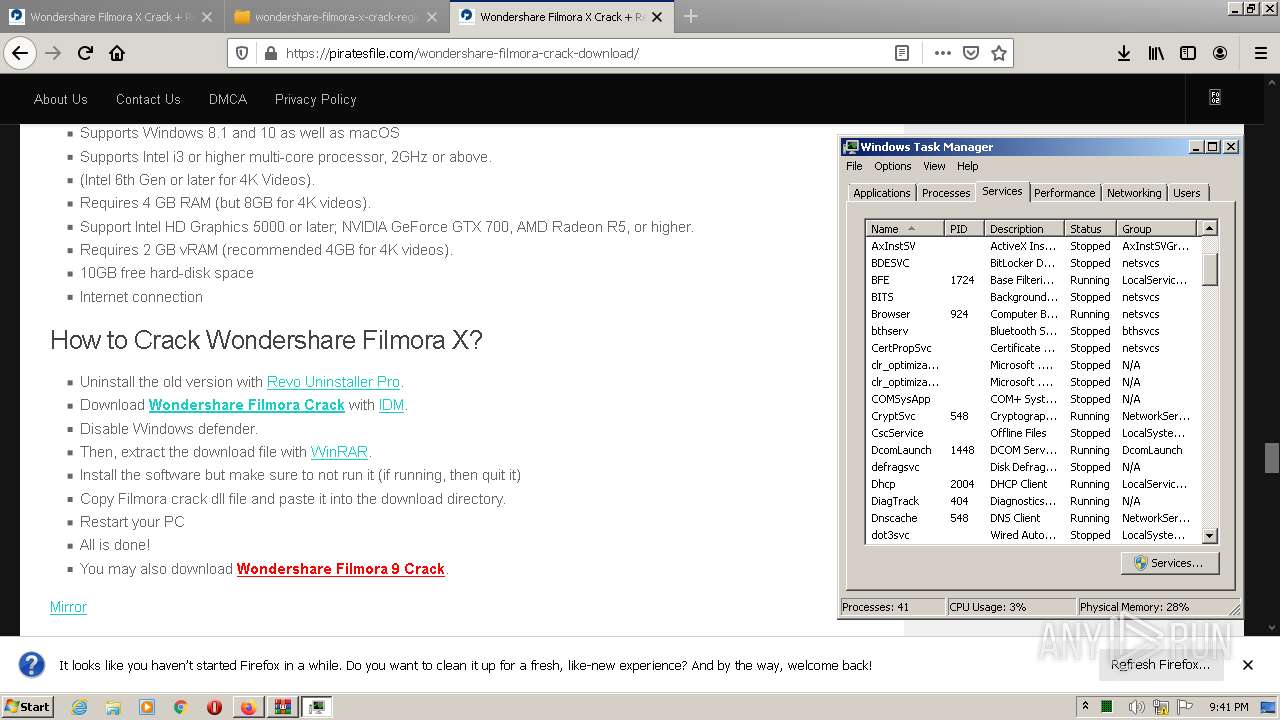Click the Firefox forward arrow

[53, 53]
